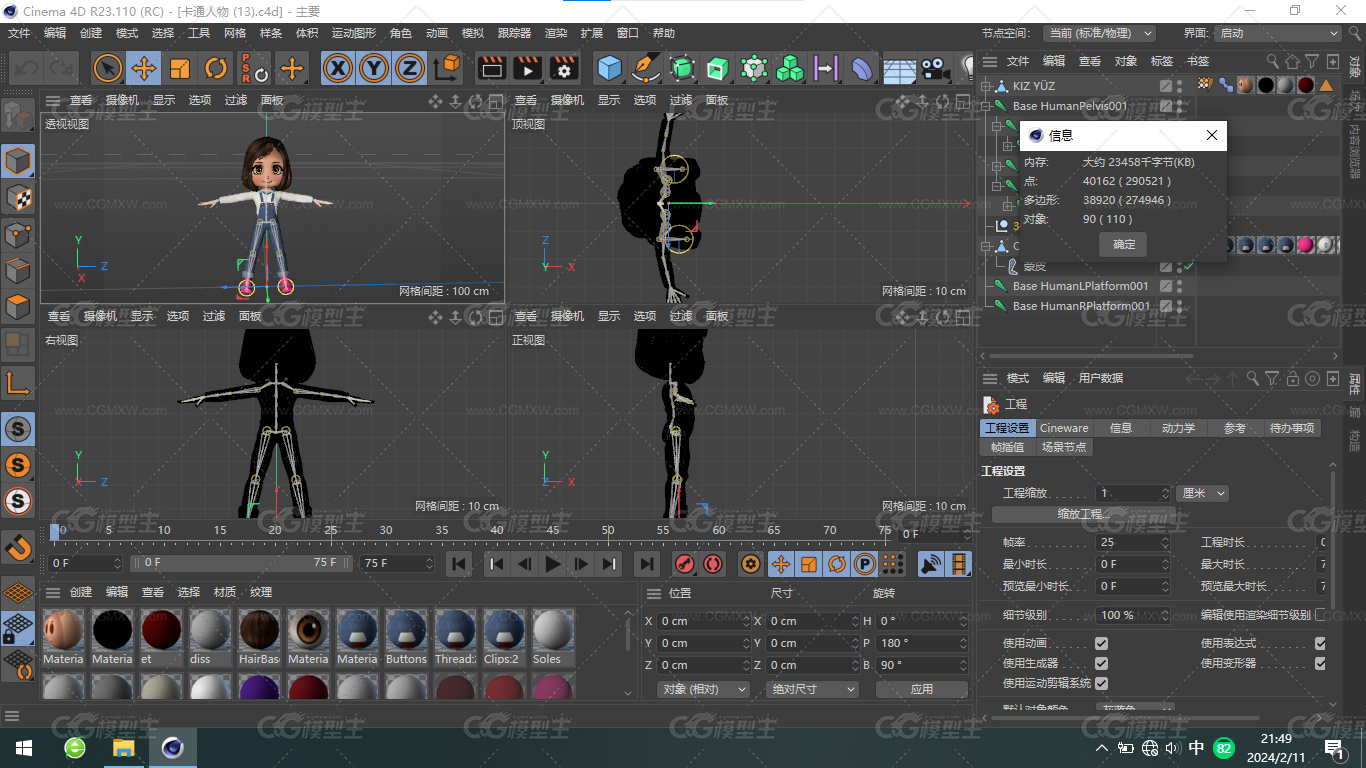Open the cloner MoGraph icon
This screenshot has width=1366, height=768.
tap(791, 68)
